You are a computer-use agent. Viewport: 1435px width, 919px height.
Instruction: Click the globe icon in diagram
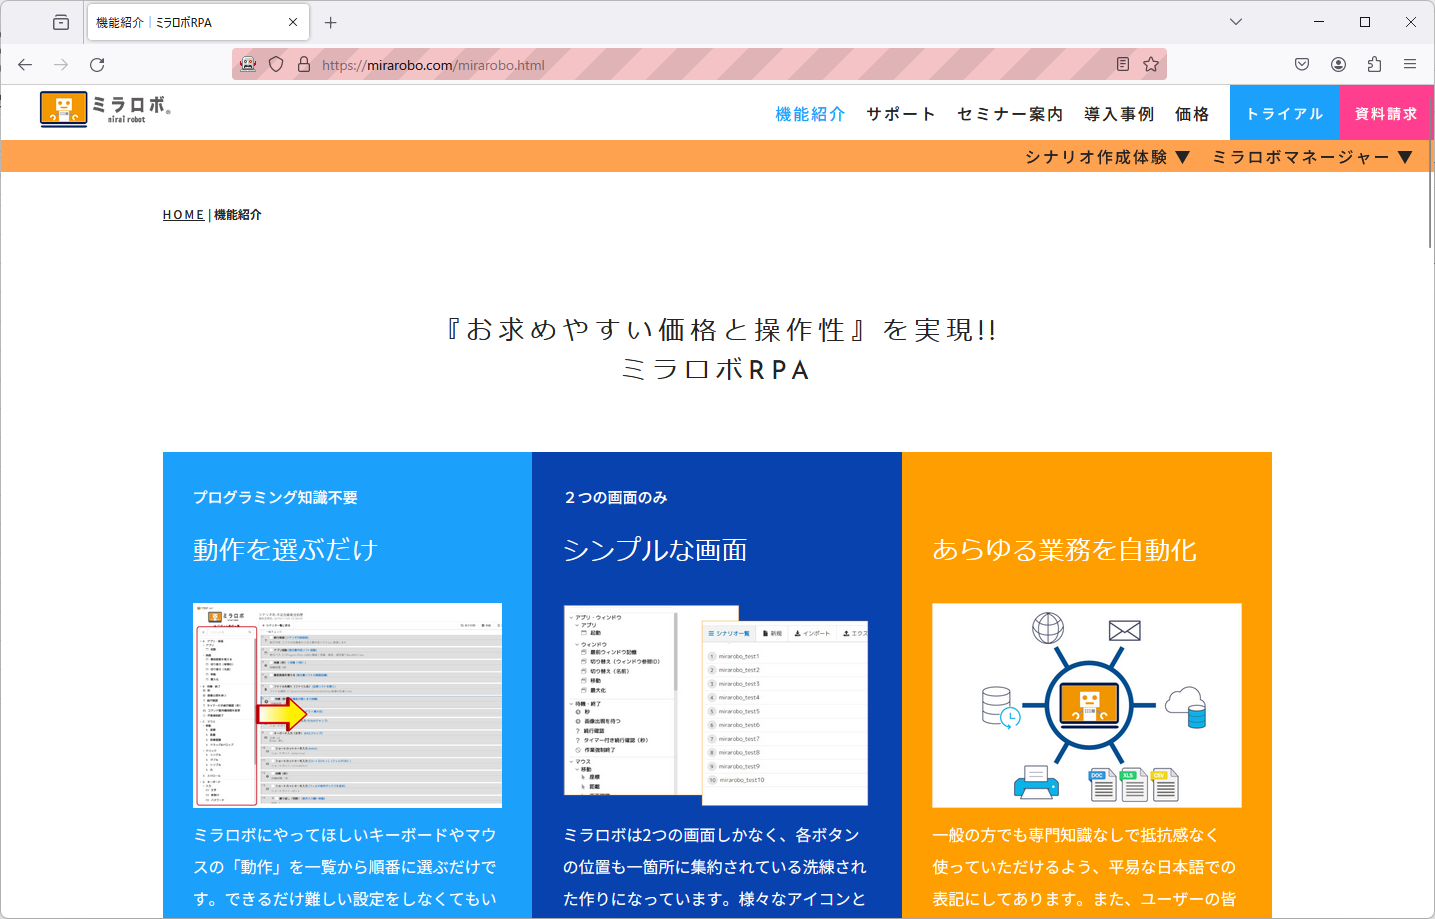[1048, 629]
